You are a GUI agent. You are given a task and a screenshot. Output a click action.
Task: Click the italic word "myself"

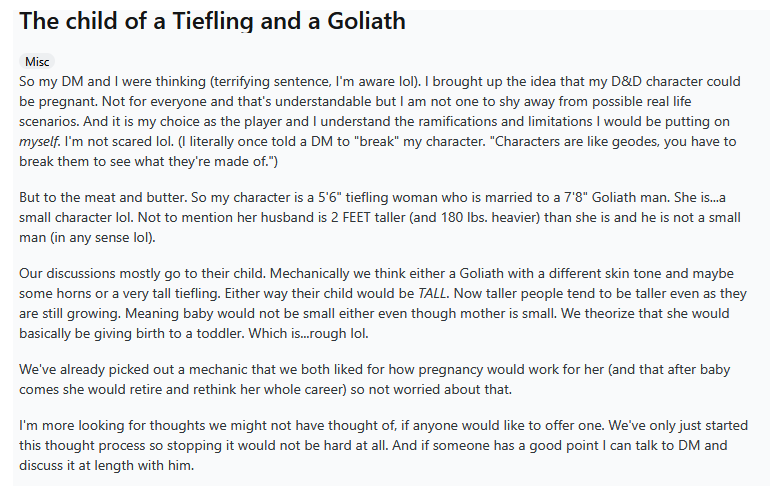39,142
